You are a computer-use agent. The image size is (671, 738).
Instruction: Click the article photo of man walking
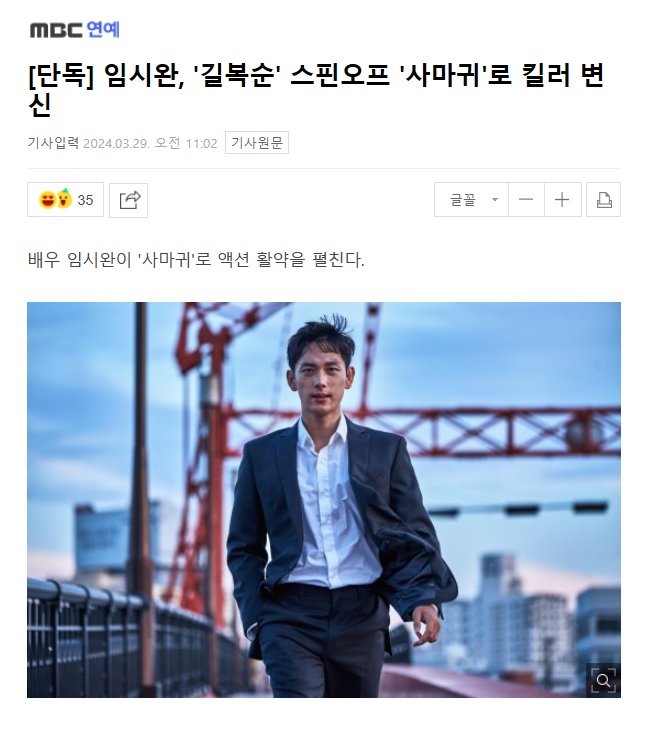324,500
